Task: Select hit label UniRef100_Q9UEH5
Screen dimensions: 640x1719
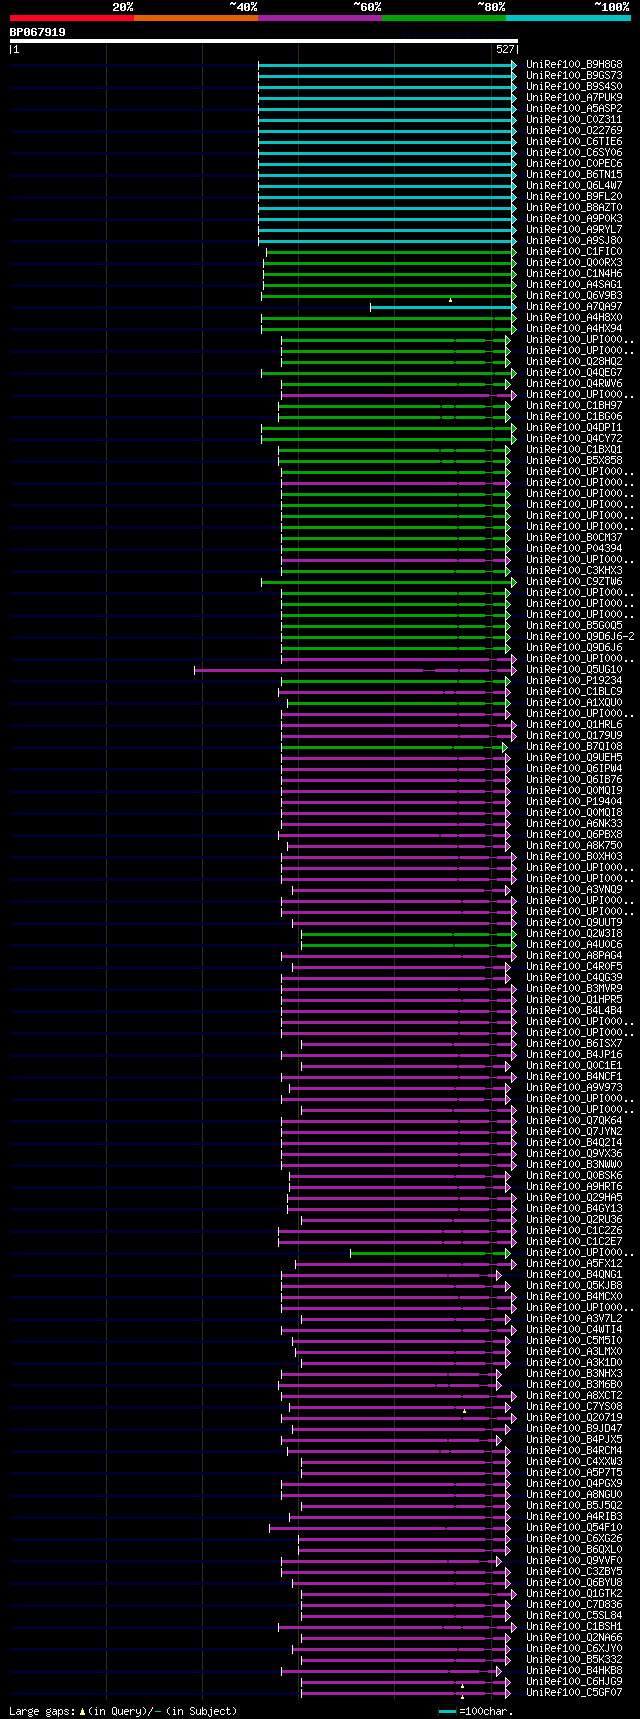Action: point(574,757)
